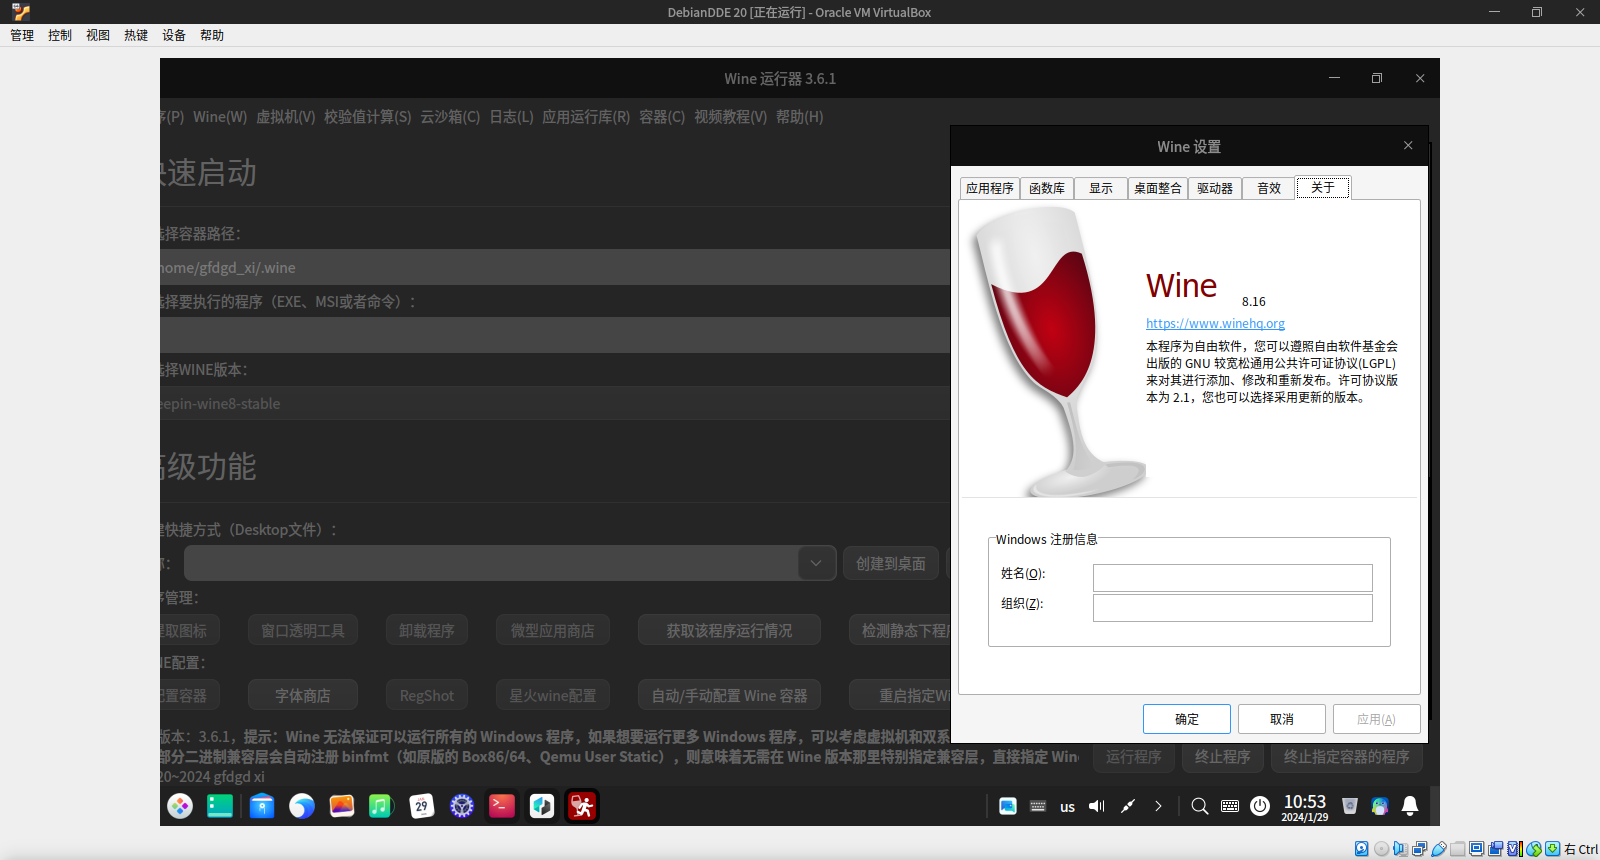Click the us keyboard layout indicator

click(1068, 807)
